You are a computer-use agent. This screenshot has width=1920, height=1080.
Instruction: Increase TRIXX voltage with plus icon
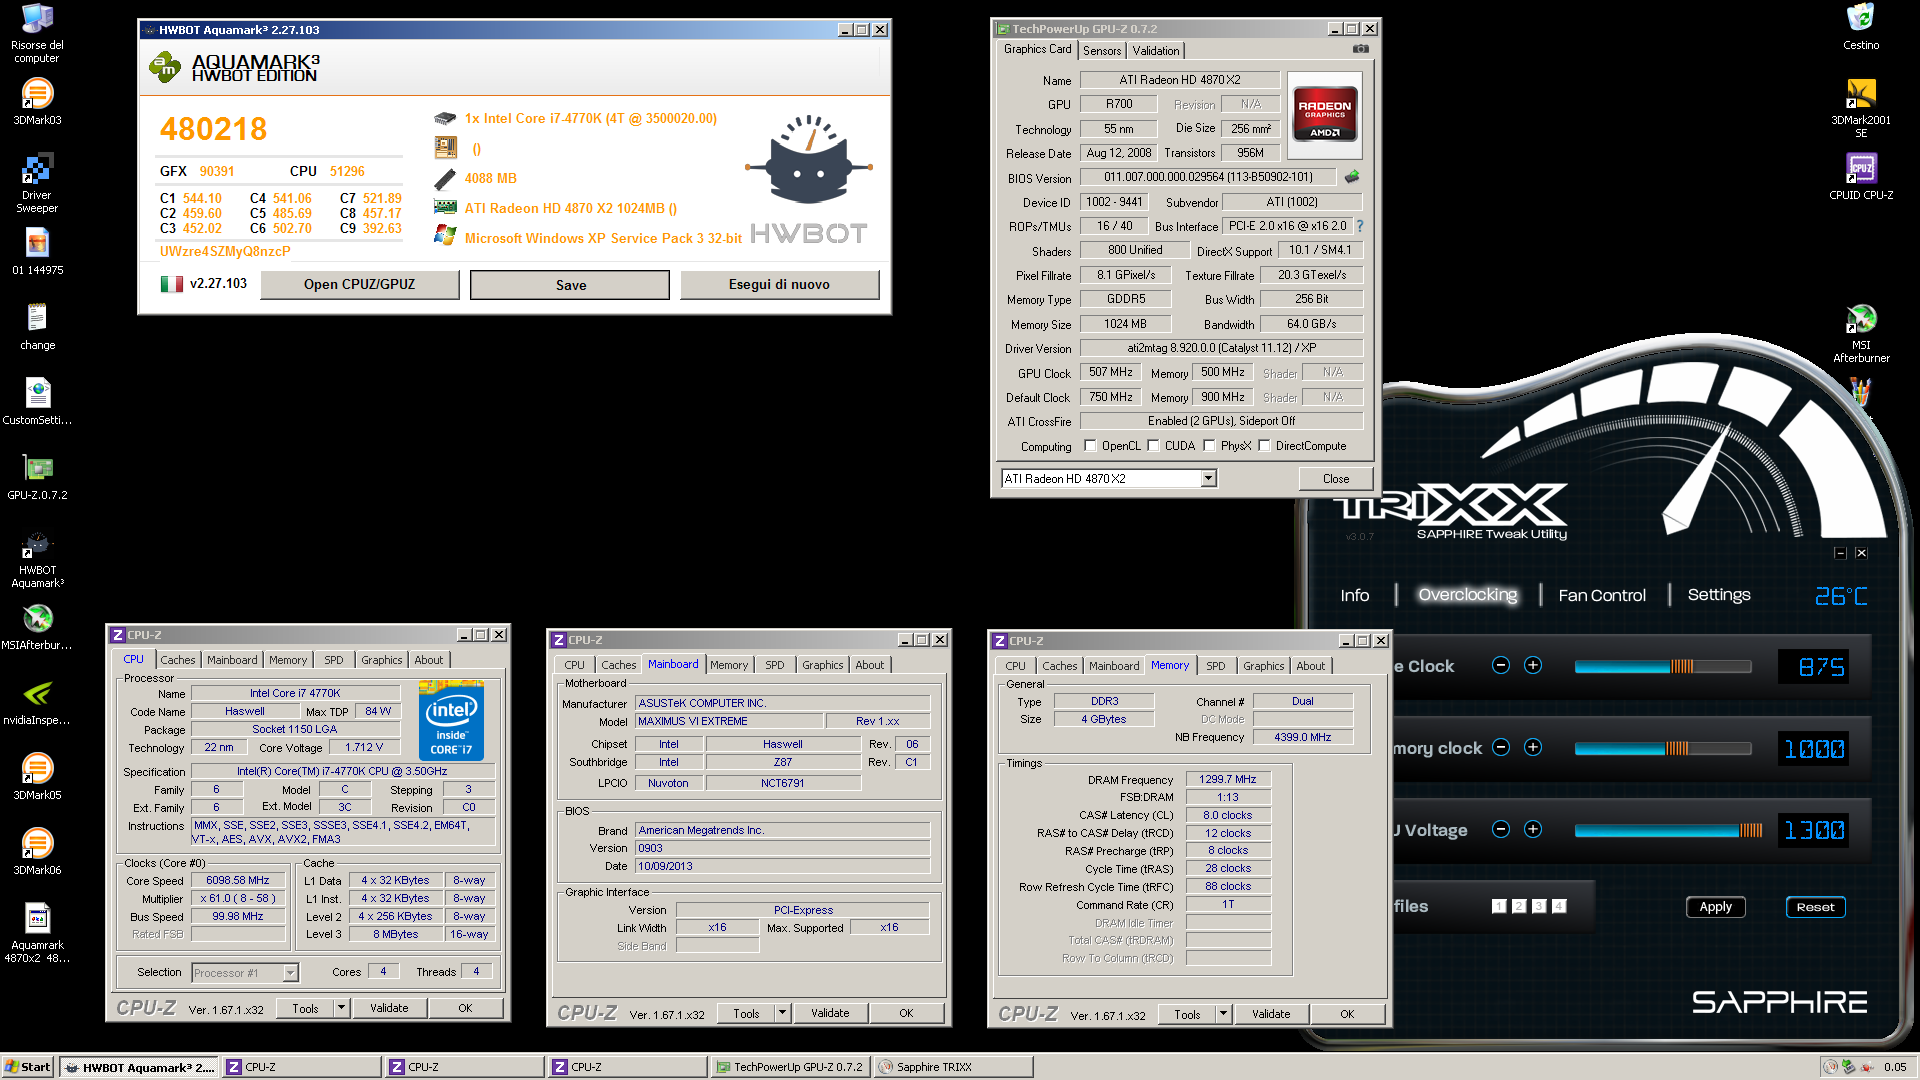tap(1532, 829)
